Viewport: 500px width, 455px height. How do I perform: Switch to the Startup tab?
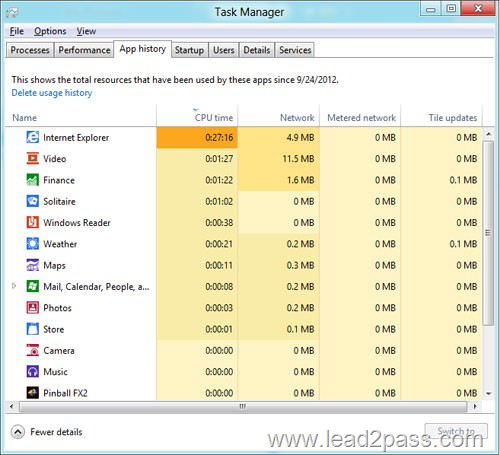coord(189,50)
